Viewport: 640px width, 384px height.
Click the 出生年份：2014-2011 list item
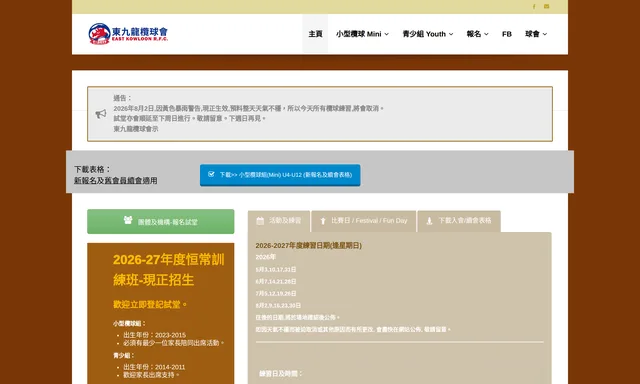point(154,367)
